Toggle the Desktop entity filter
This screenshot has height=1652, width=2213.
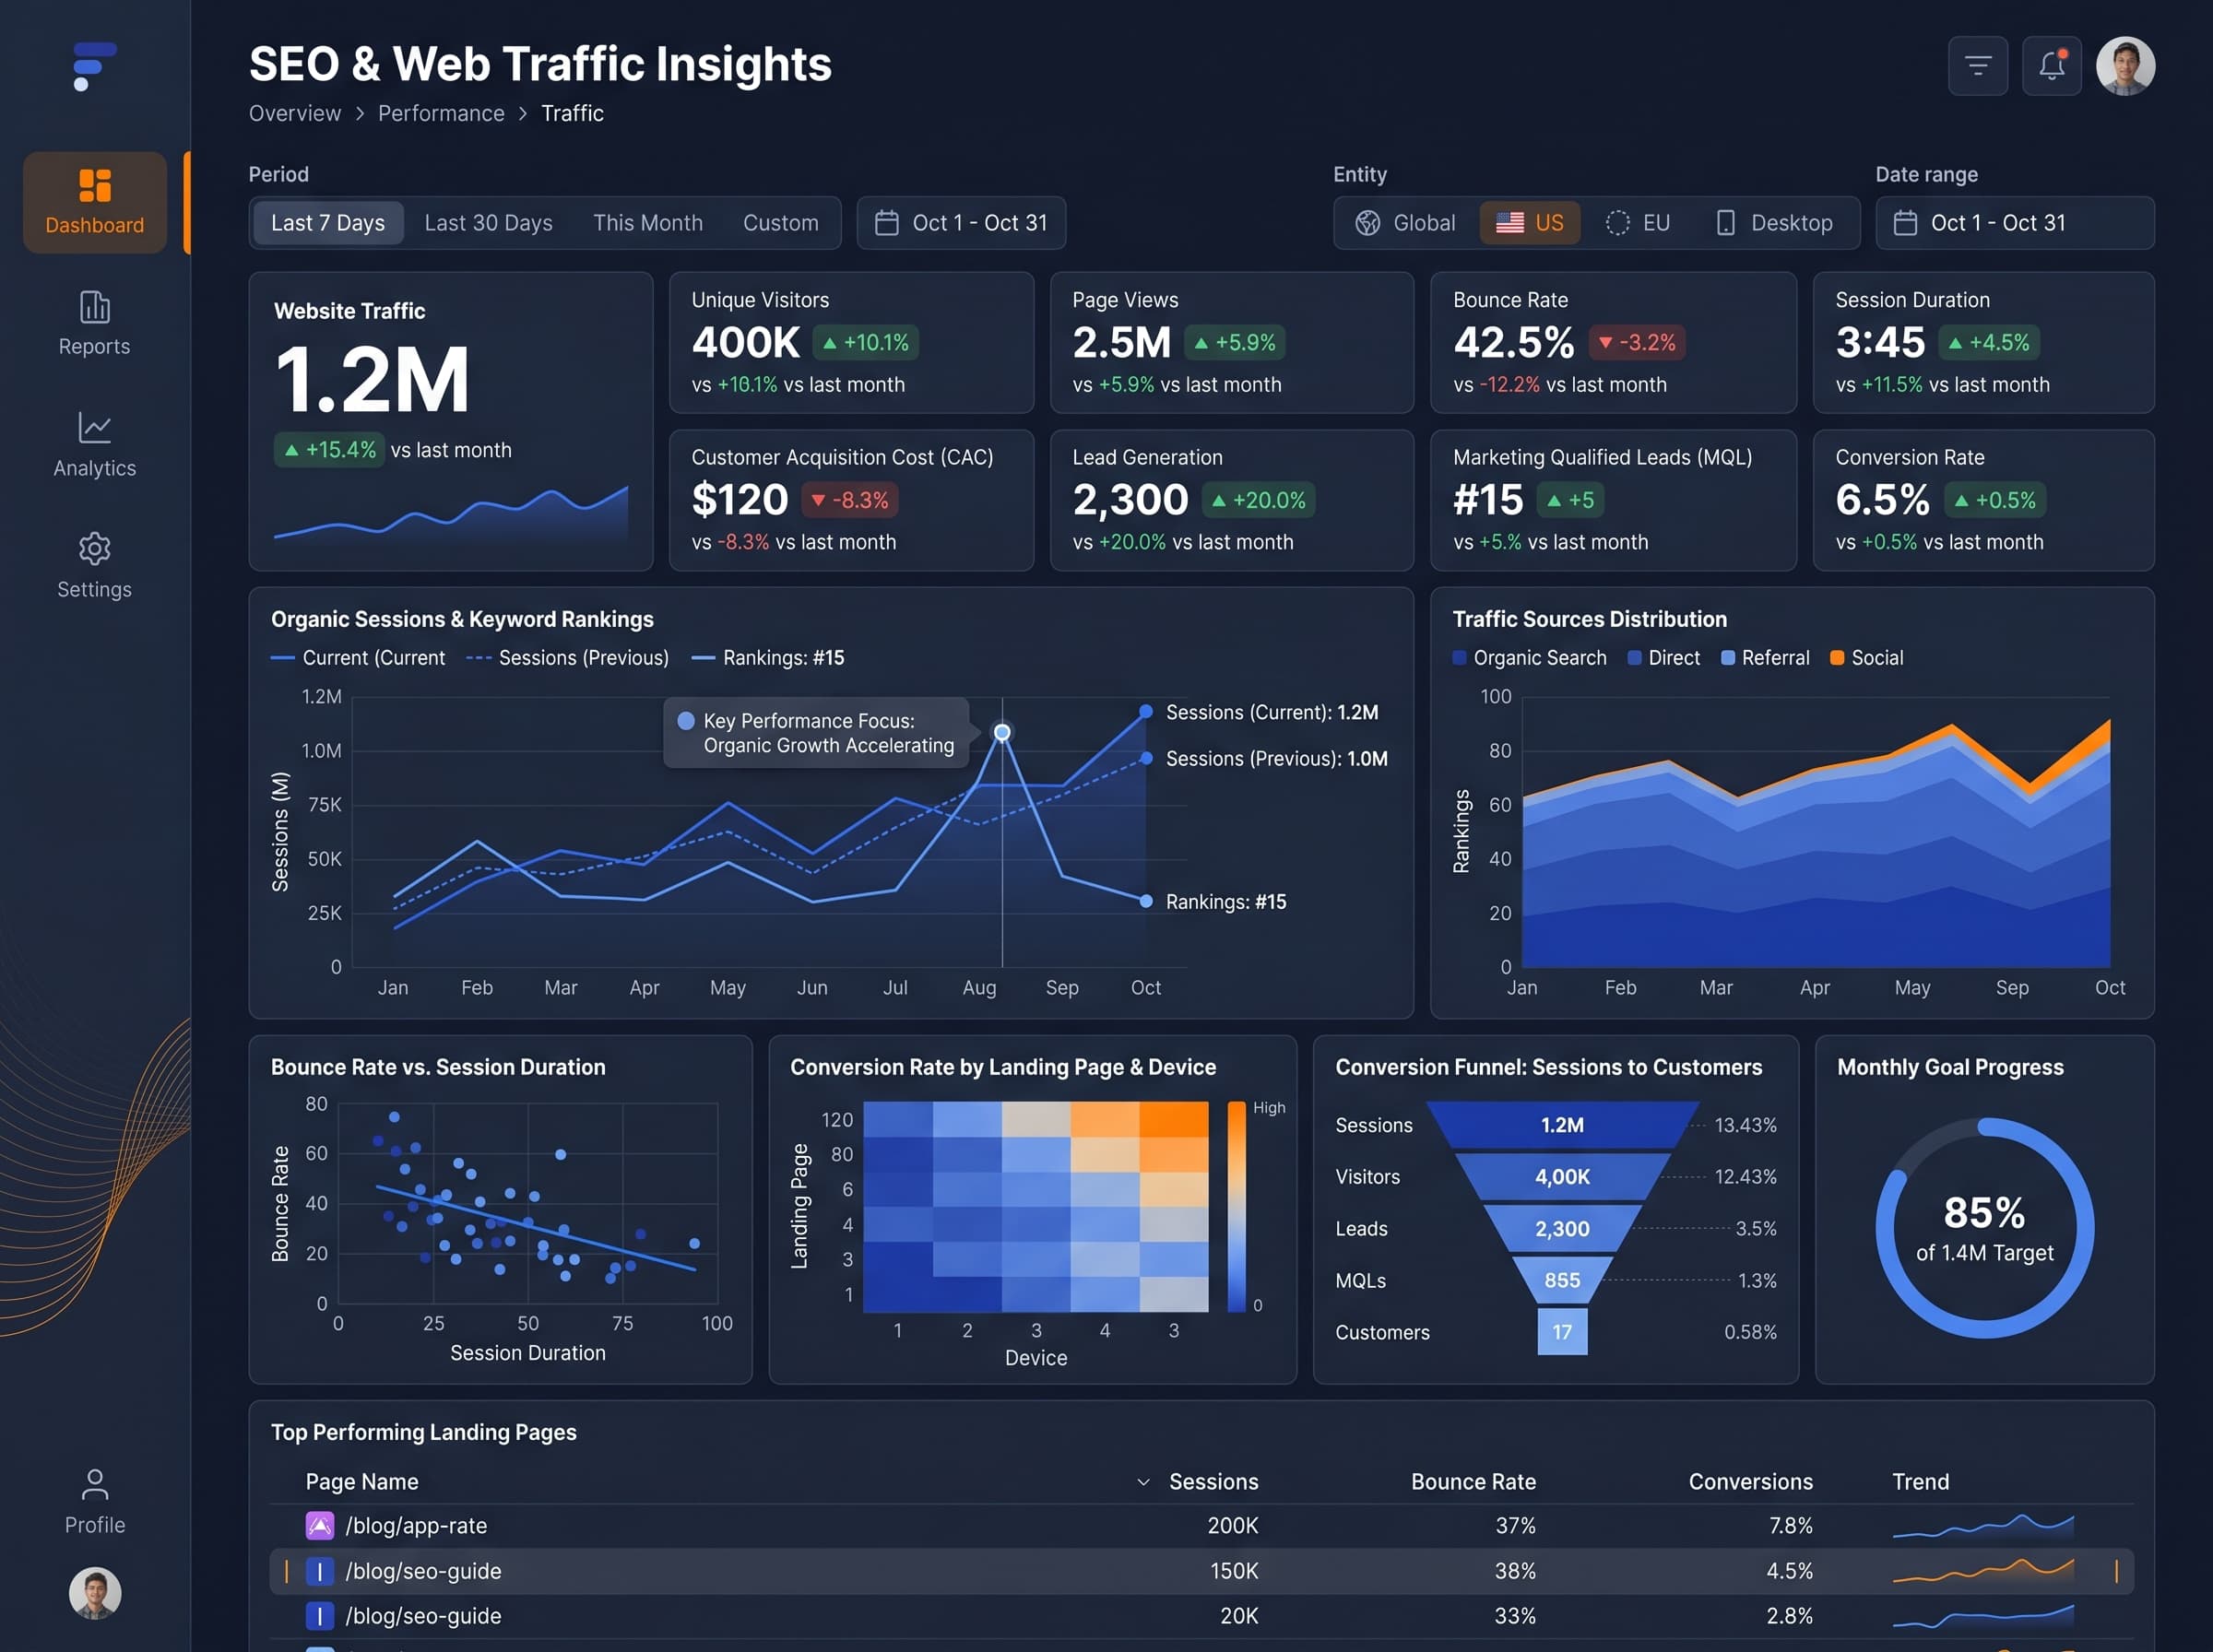1774,223
